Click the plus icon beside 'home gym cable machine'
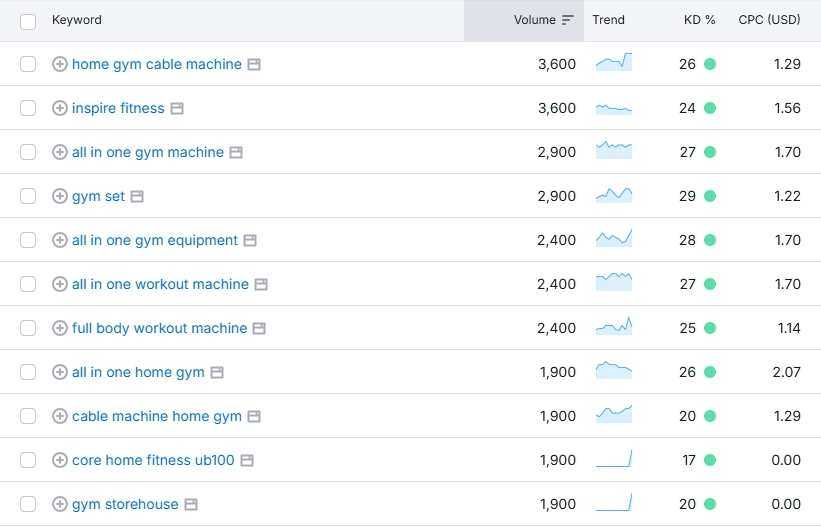821x527 pixels. point(59,64)
